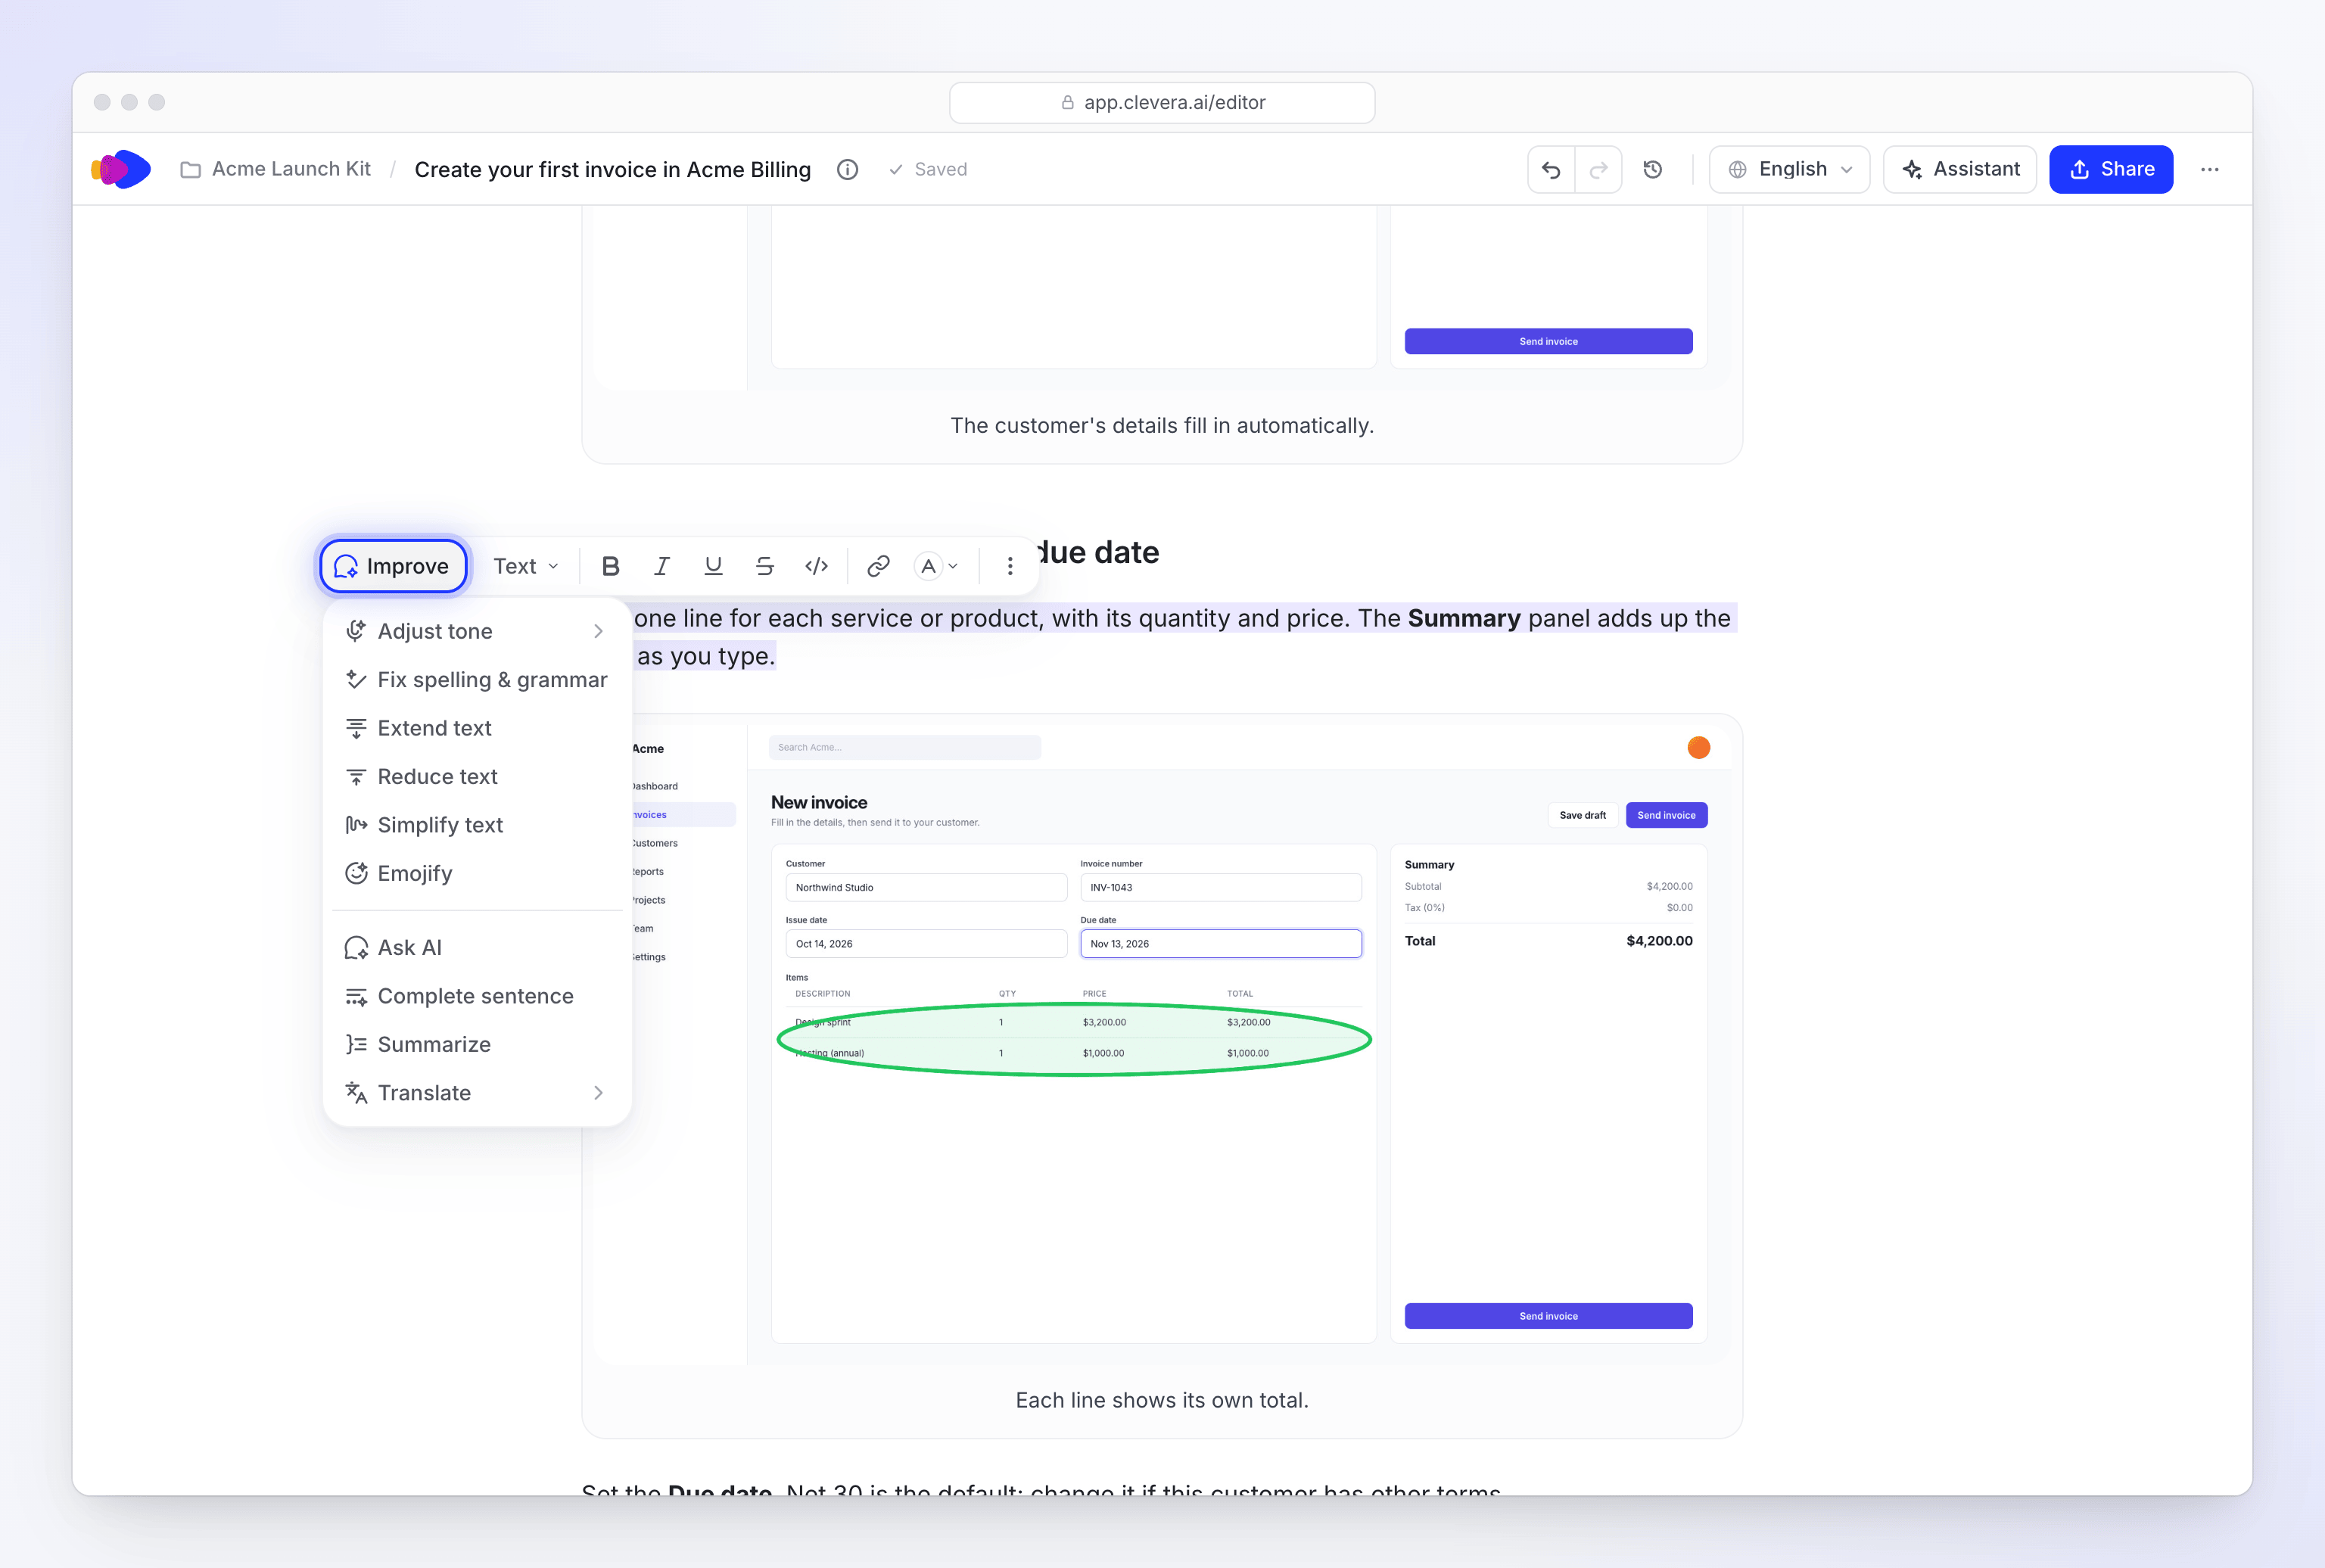Select Fix spelling & grammar
This screenshot has width=2325, height=1568.
click(477, 680)
